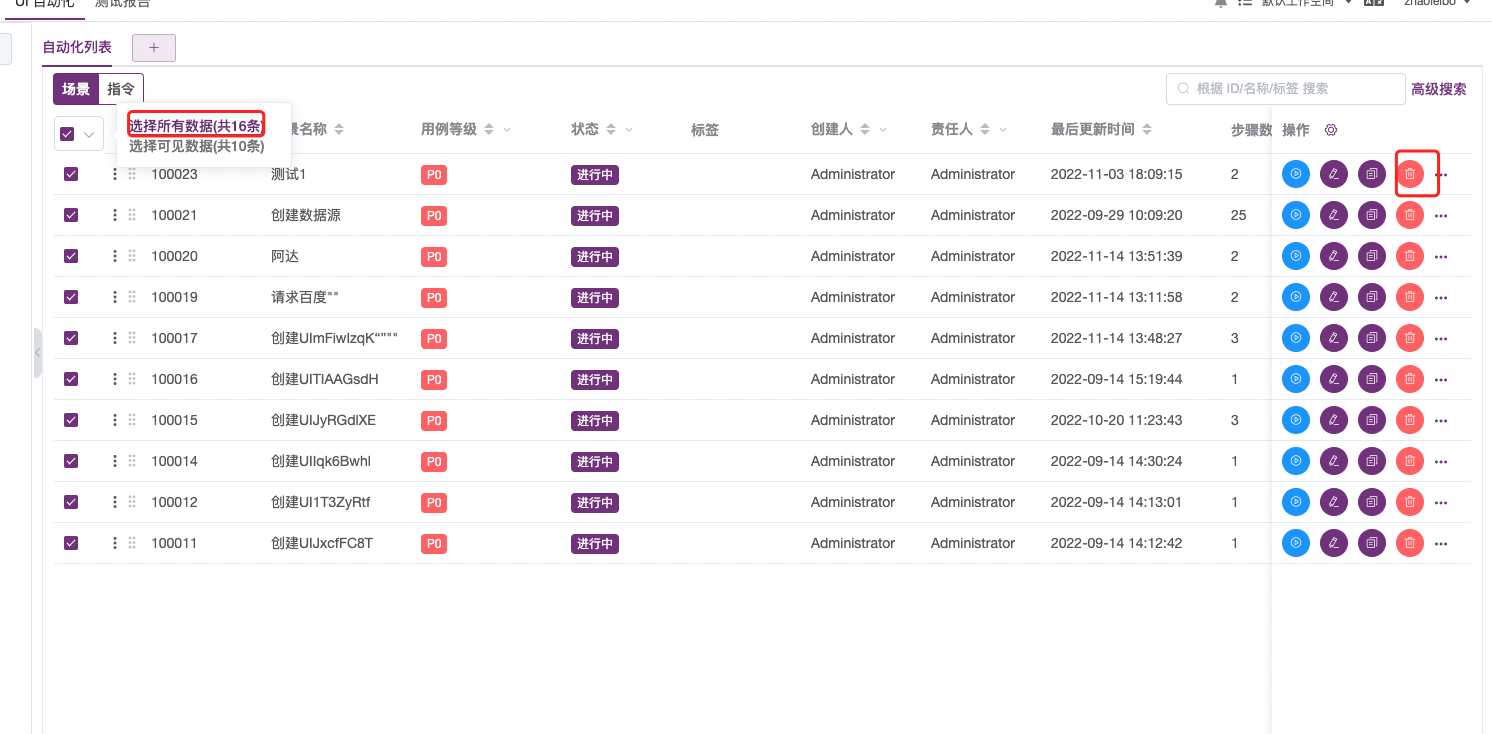Copy scenario 100014 创建UIlqk6Bwhl

tap(1372, 461)
